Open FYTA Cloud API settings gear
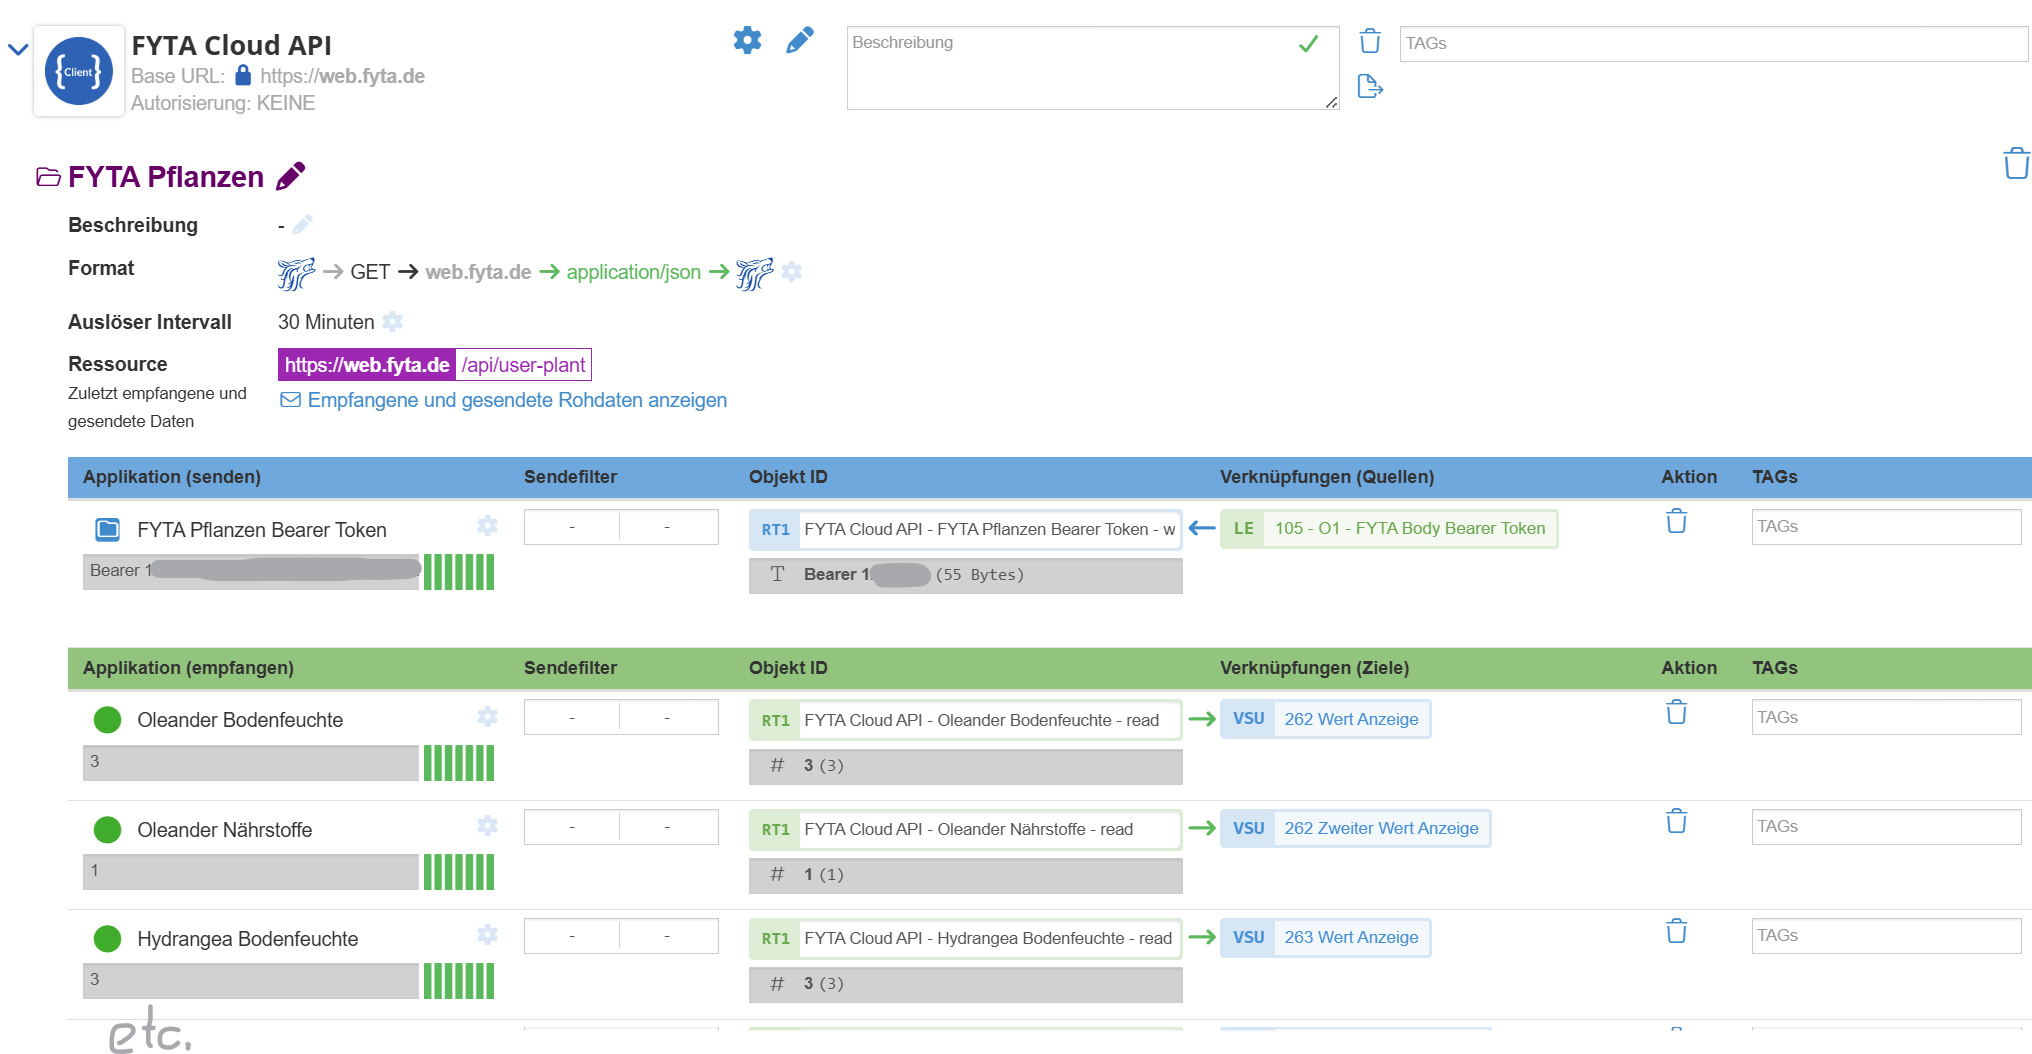The height and width of the screenshot is (1054, 2032). [747, 40]
